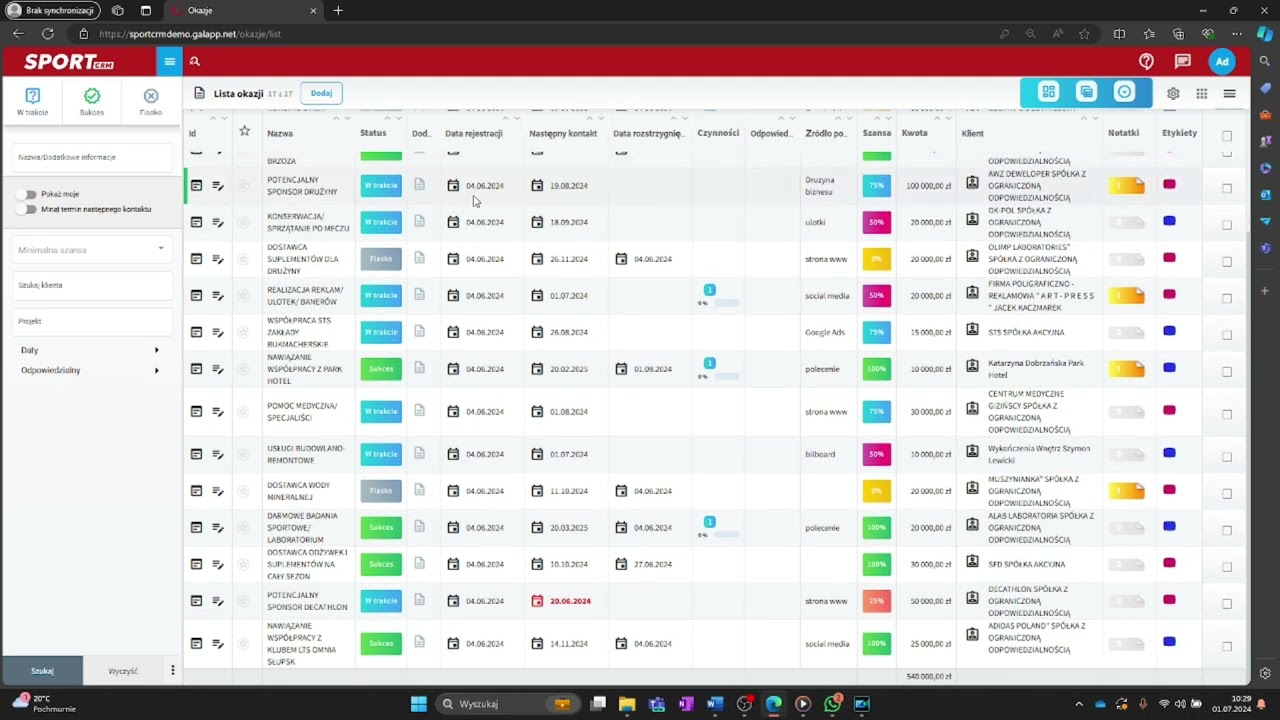Open Windows Start menu
Viewport: 1280px width, 720px height.
418,704
